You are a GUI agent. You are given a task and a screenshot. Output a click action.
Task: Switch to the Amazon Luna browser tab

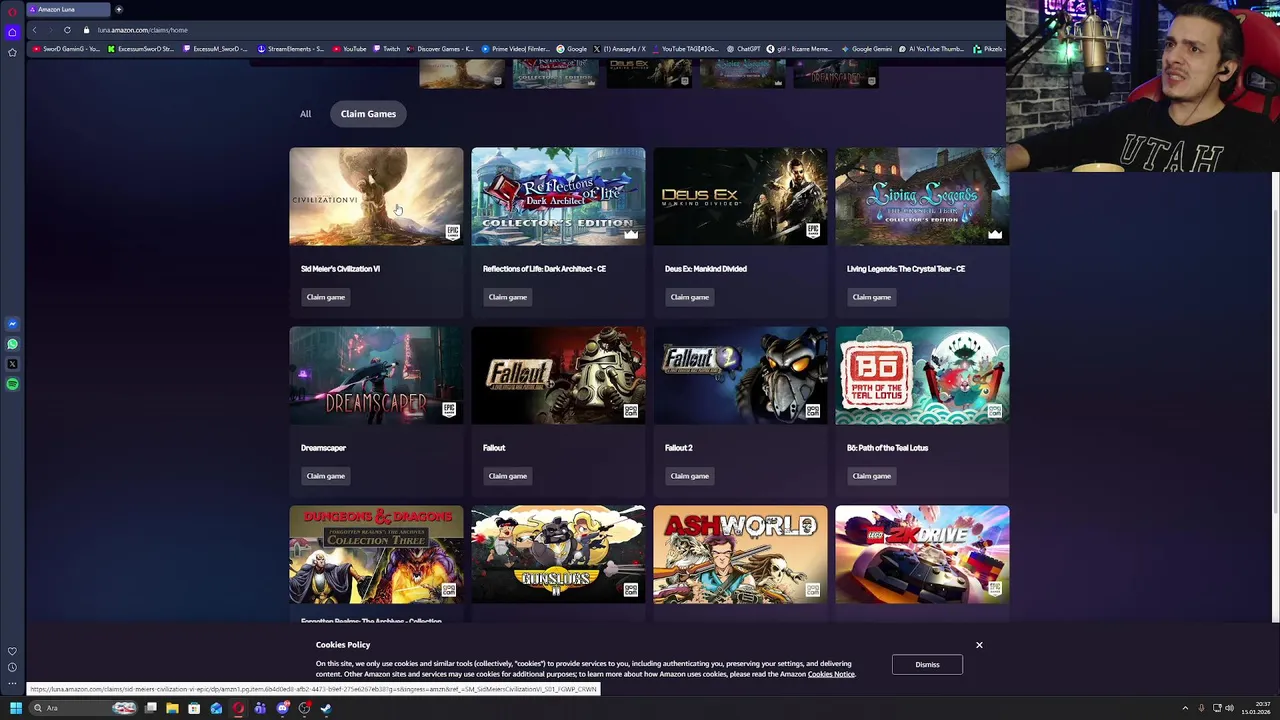tap(67, 9)
